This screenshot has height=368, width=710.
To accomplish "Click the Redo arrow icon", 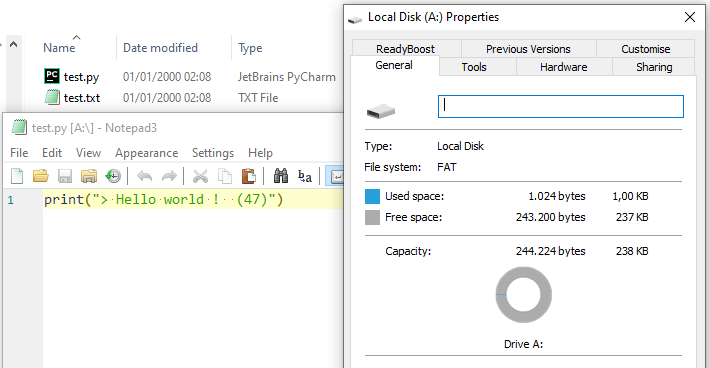I will [x=169, y=176].
